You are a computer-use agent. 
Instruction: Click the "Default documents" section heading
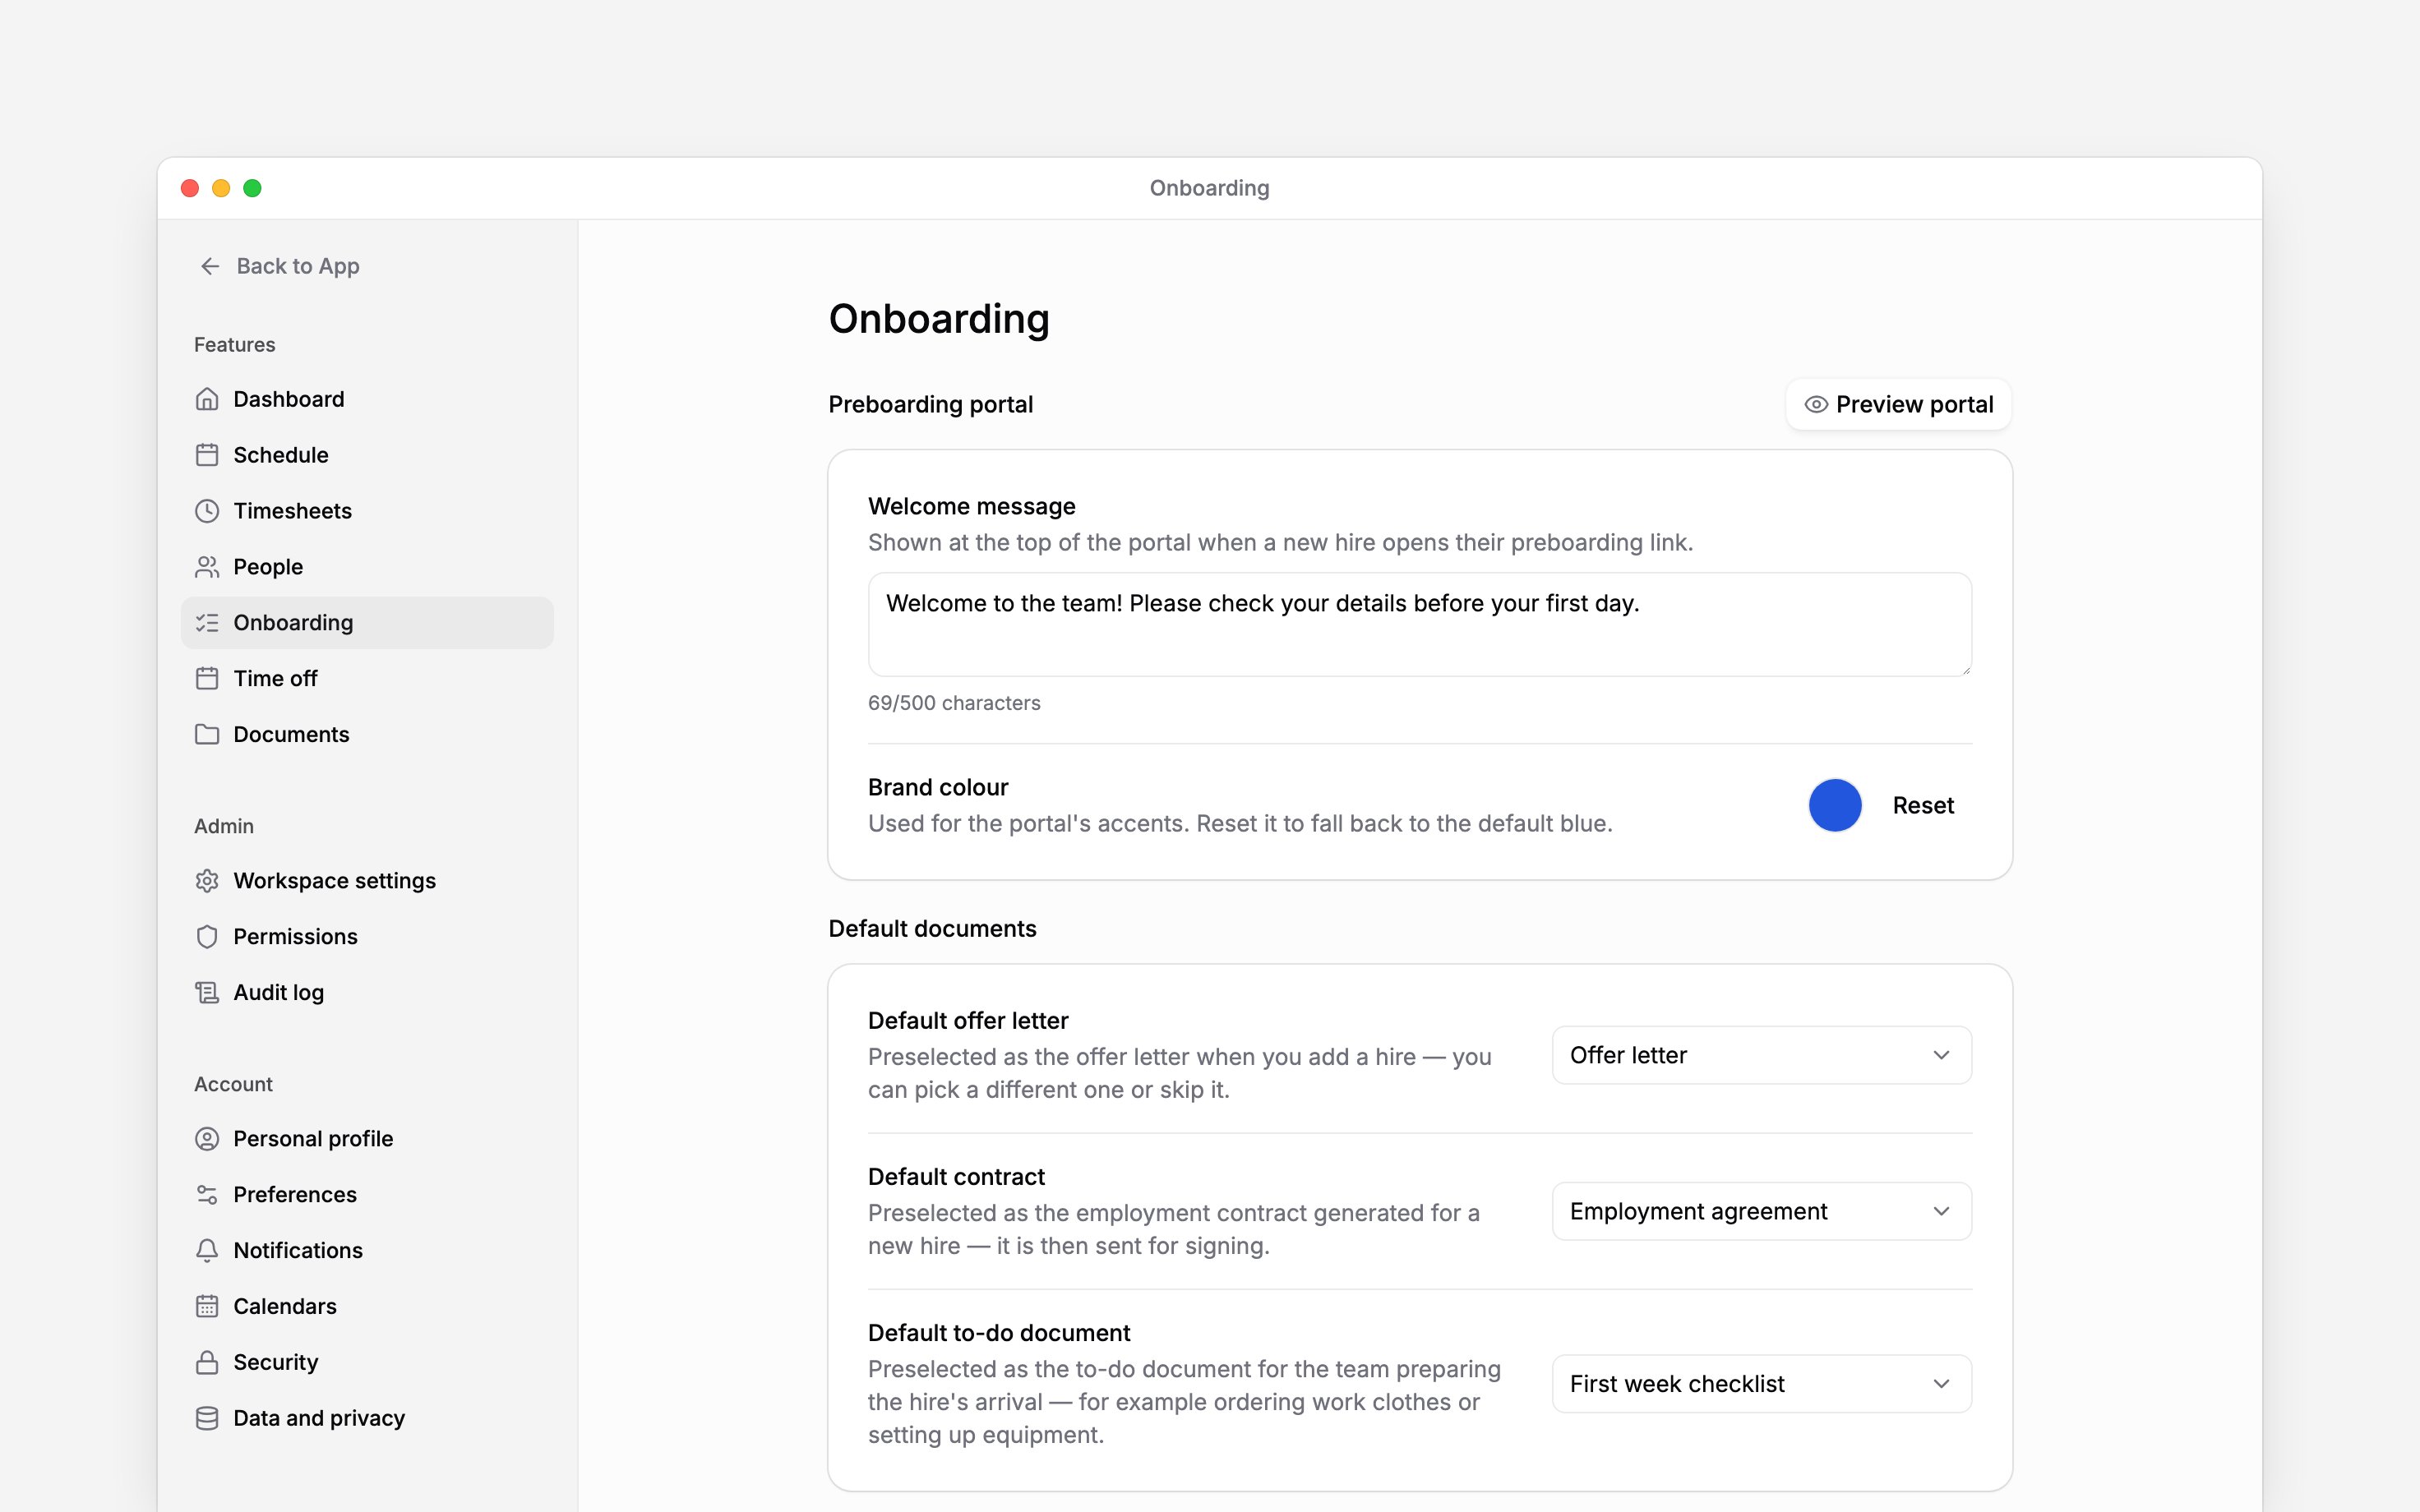click(932, 928)
